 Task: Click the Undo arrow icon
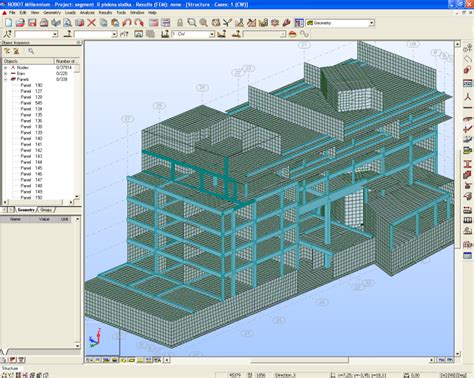[x=127, y=23]
